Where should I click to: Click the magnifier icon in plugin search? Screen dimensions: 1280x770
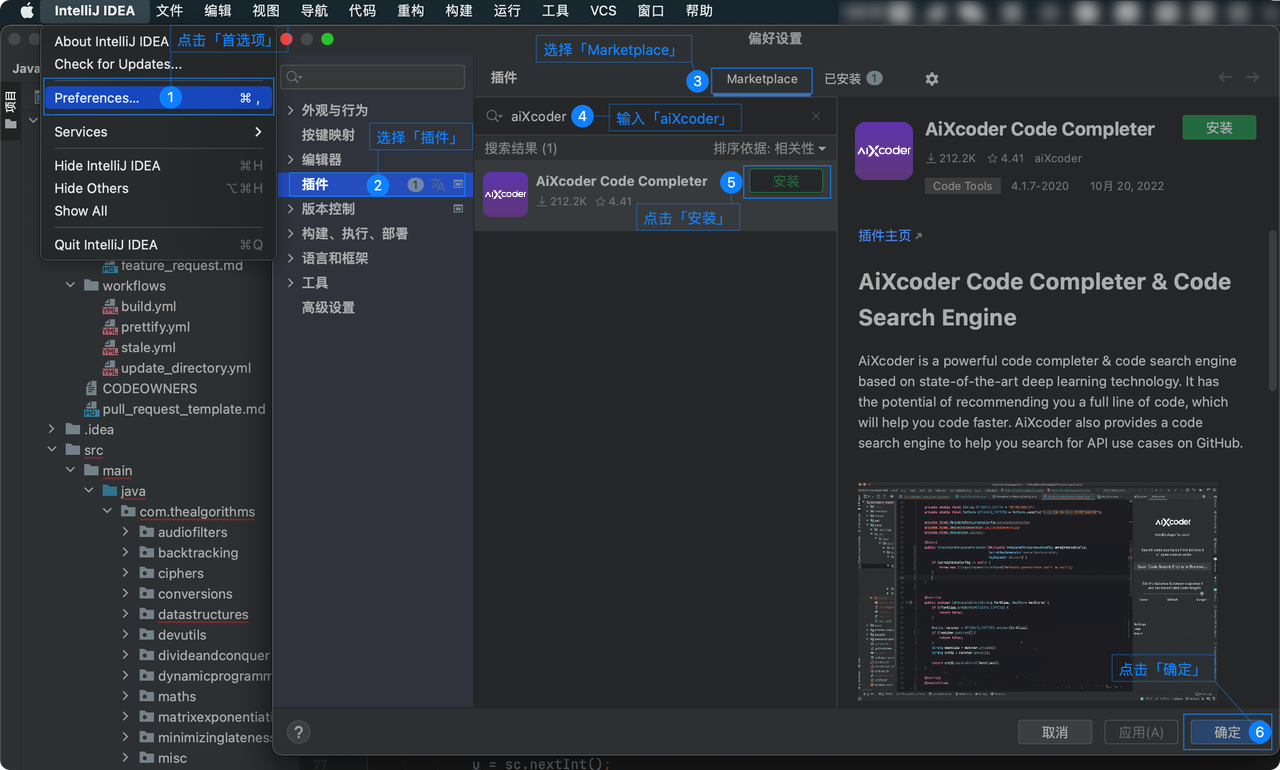[494, 116]
